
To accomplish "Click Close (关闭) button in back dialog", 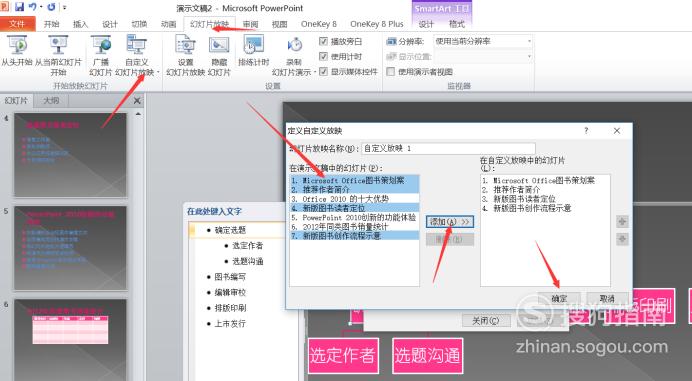I will click(485, 321).
